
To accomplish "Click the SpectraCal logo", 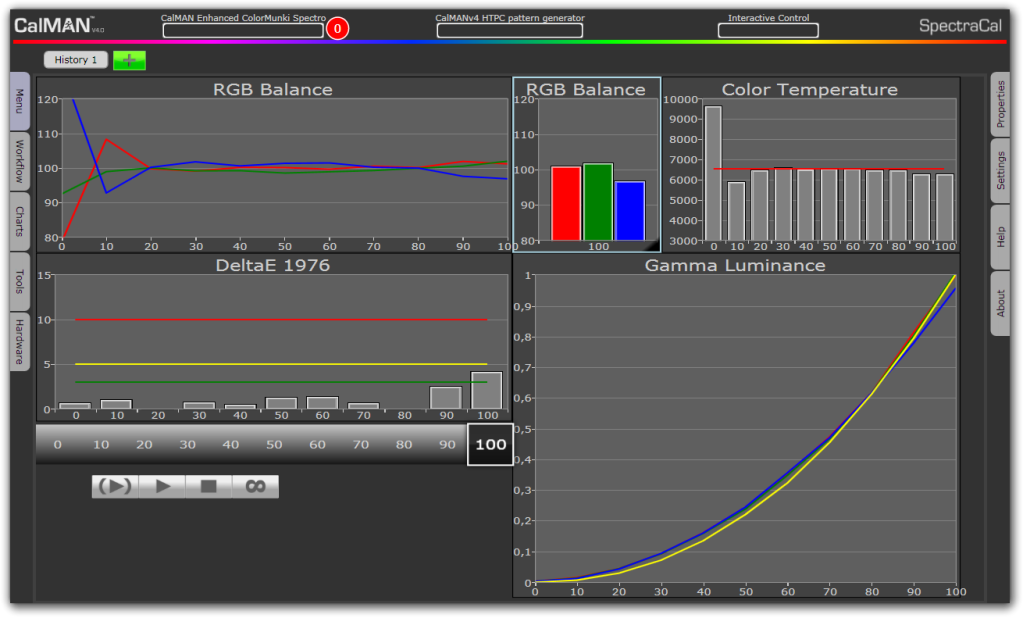I will click(x=960, y=26).
